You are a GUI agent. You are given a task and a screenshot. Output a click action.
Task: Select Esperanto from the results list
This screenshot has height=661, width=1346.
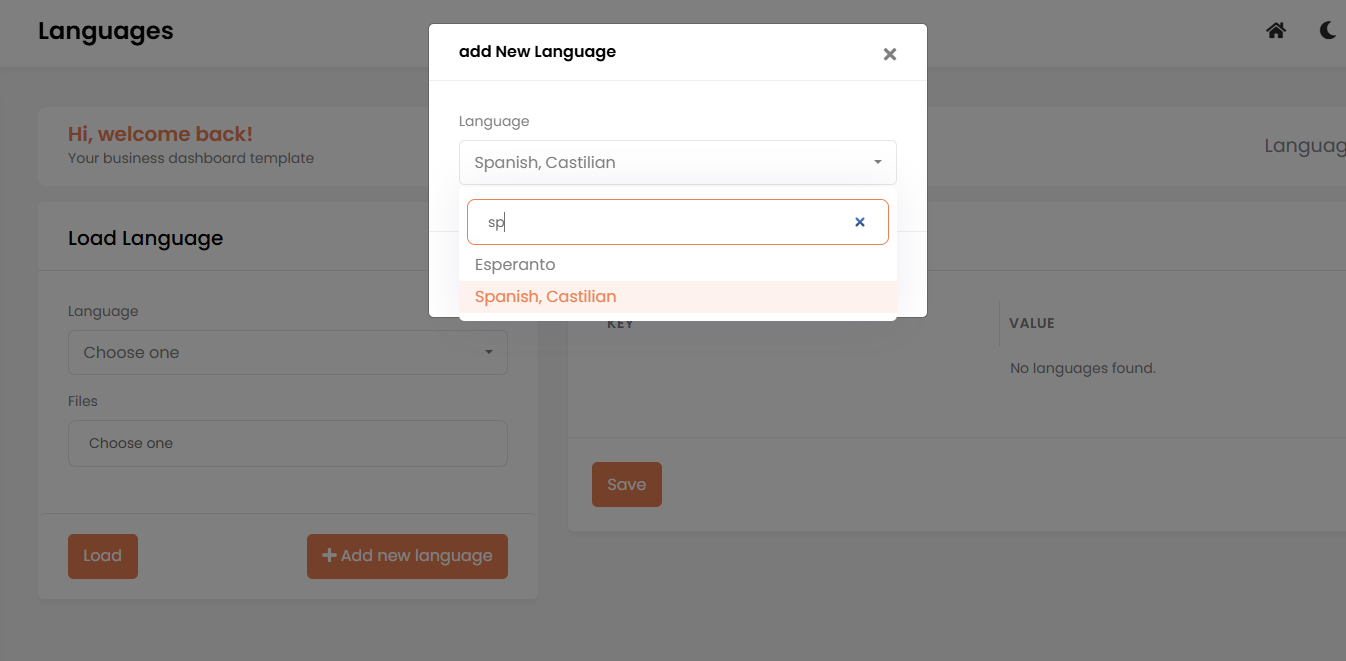coord(515,265)
